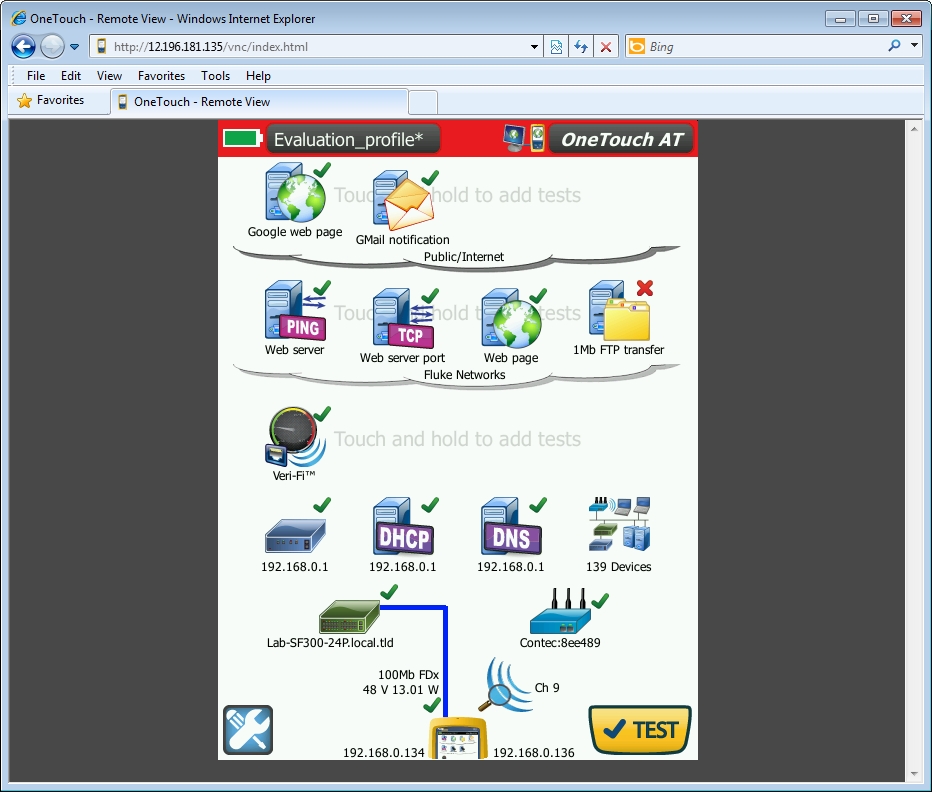
Task: Open the DNS server test icon
Action: [510, 527]
